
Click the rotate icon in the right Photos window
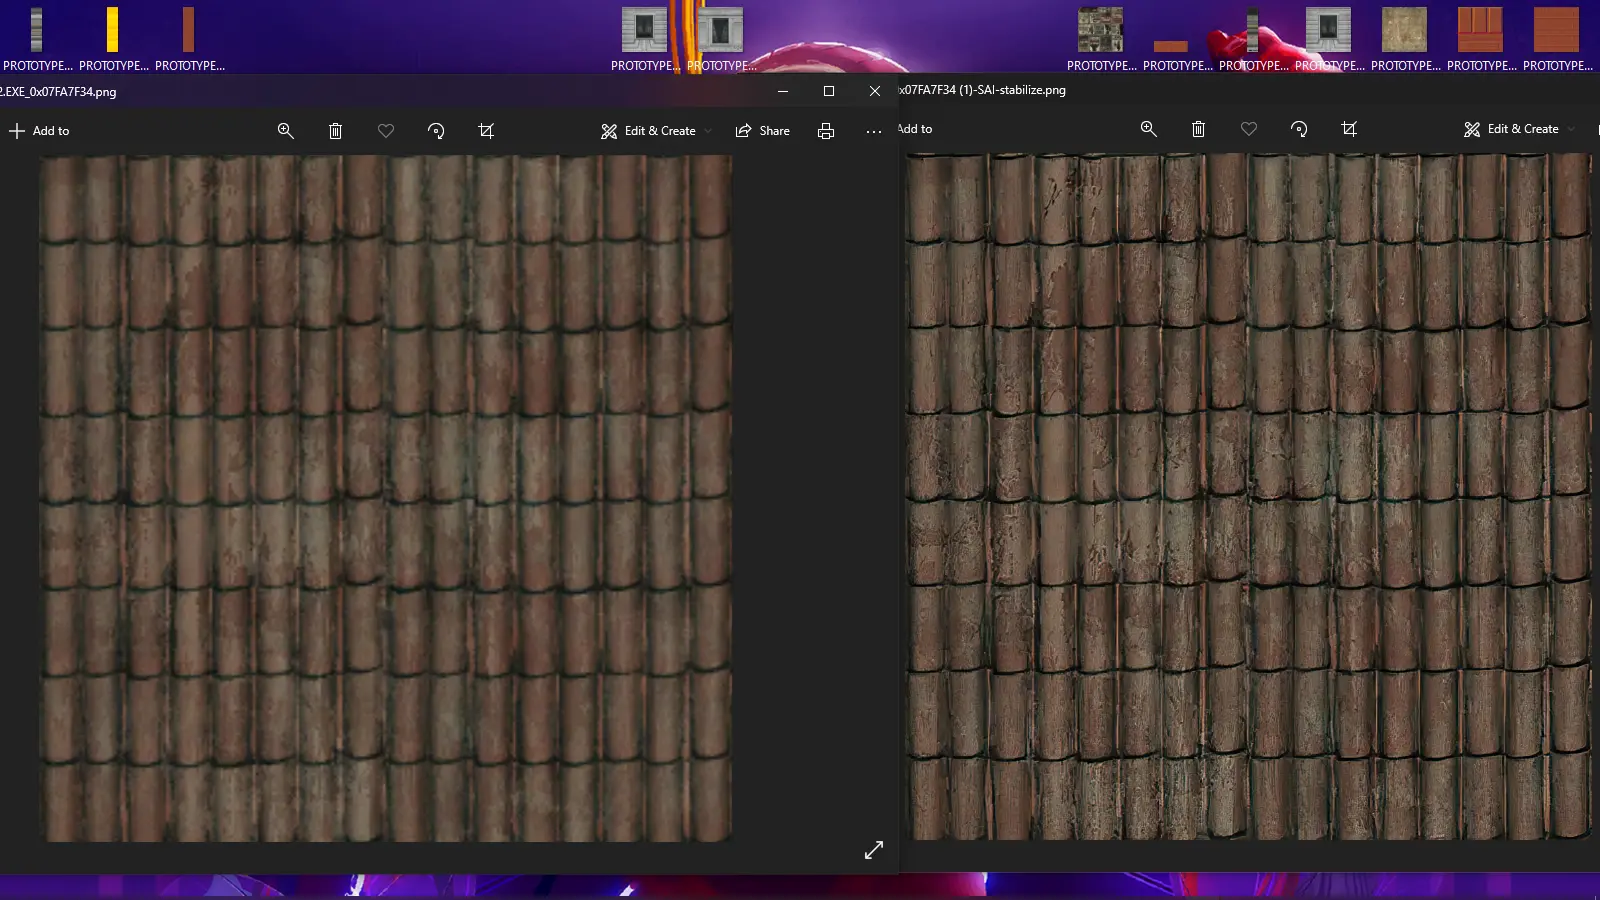click(1299, 129)
